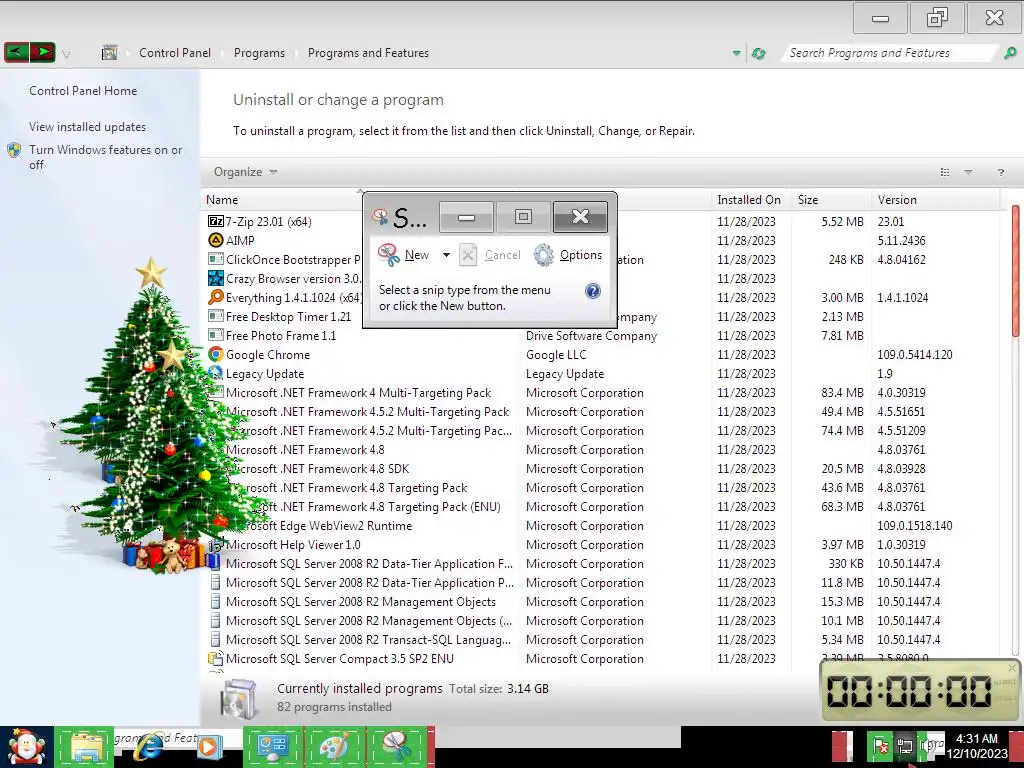Click the AIMP program icon

click(x=216, y=240)
